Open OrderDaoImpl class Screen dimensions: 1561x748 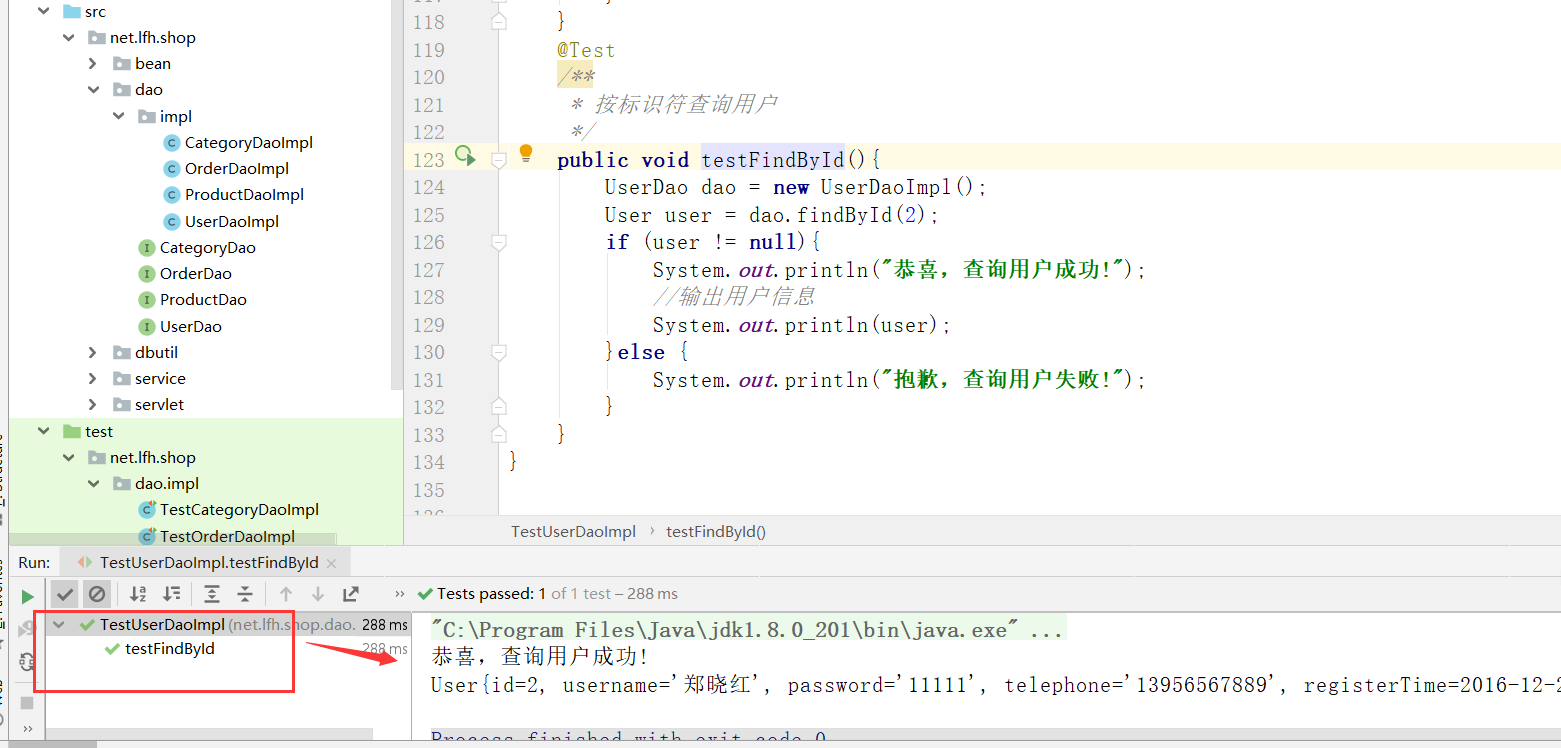(x=237, y=169)
